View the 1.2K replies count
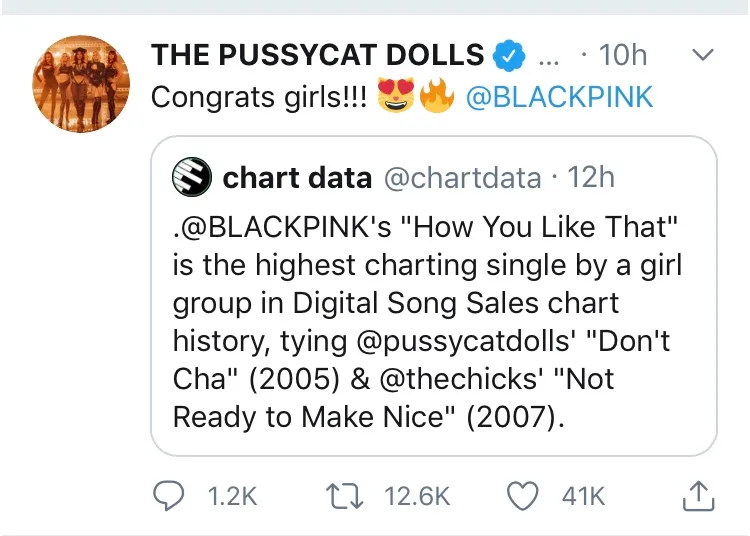Screen dimensions: 750x536 tap(232, 496)
